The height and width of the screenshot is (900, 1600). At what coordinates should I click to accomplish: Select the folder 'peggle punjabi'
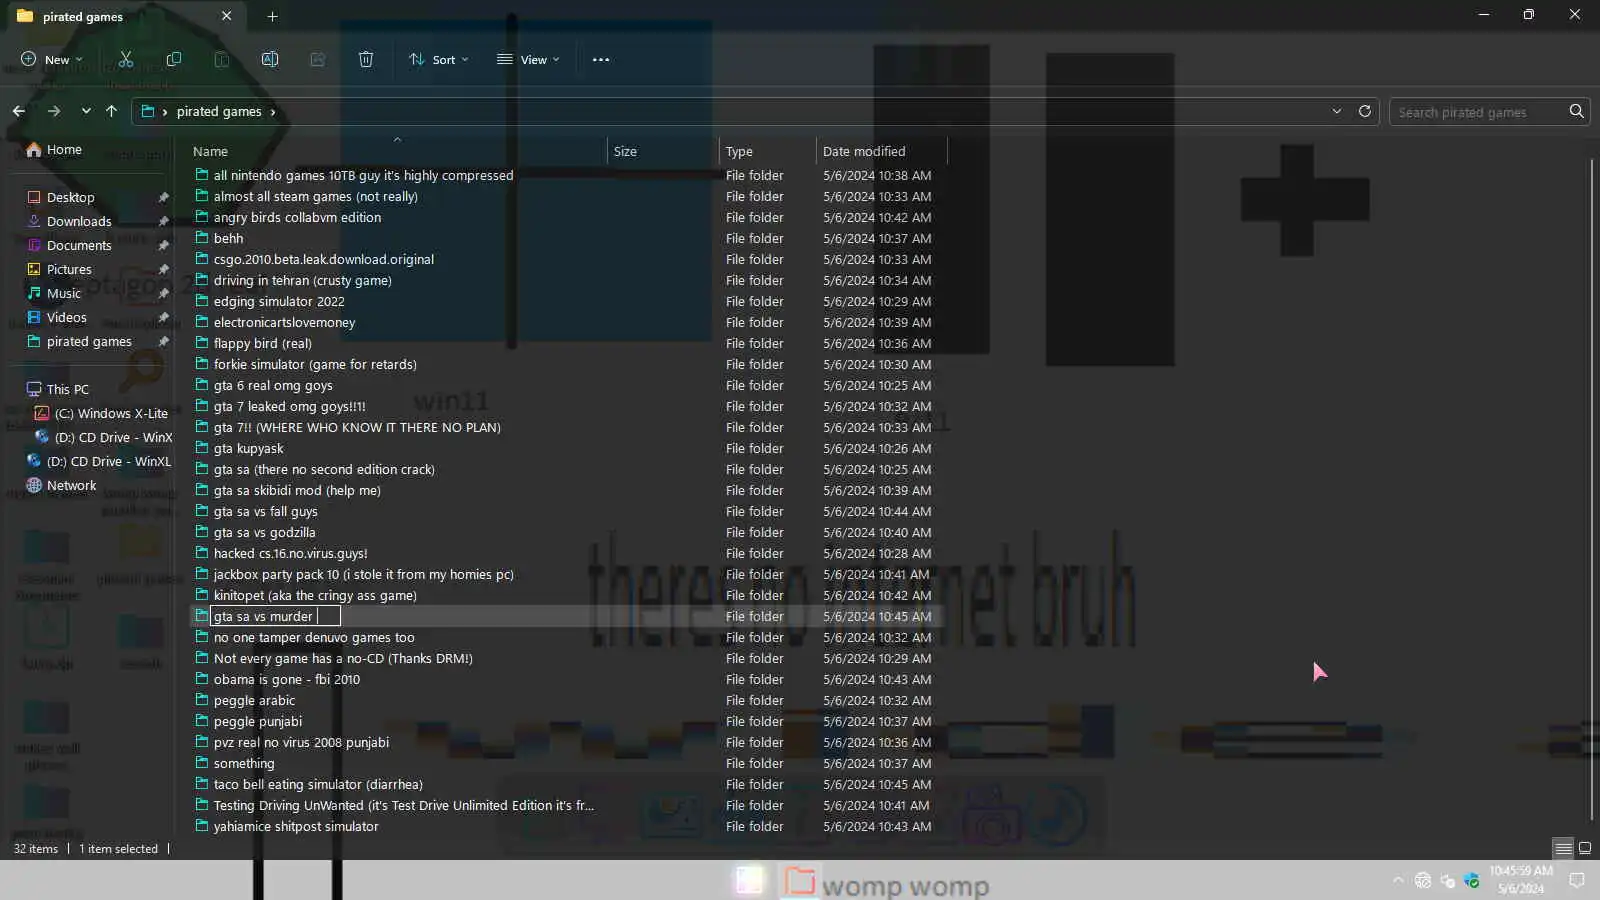pos(258,721)
